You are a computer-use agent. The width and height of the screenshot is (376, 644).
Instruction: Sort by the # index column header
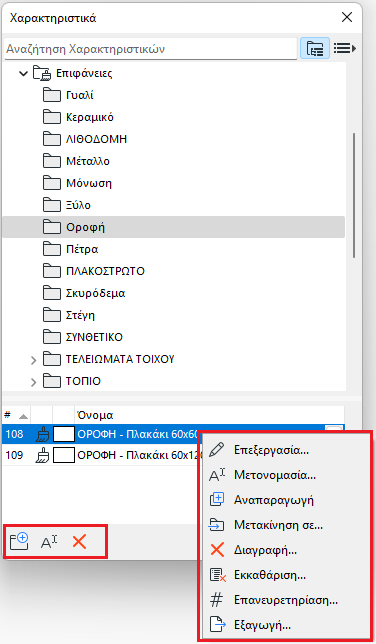point(16,415)
